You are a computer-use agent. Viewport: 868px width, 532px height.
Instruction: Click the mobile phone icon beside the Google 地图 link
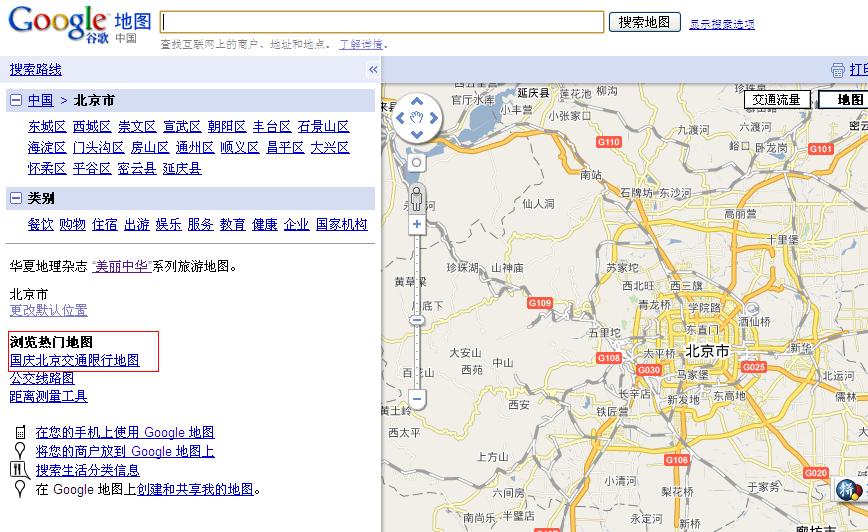point(20,432)
